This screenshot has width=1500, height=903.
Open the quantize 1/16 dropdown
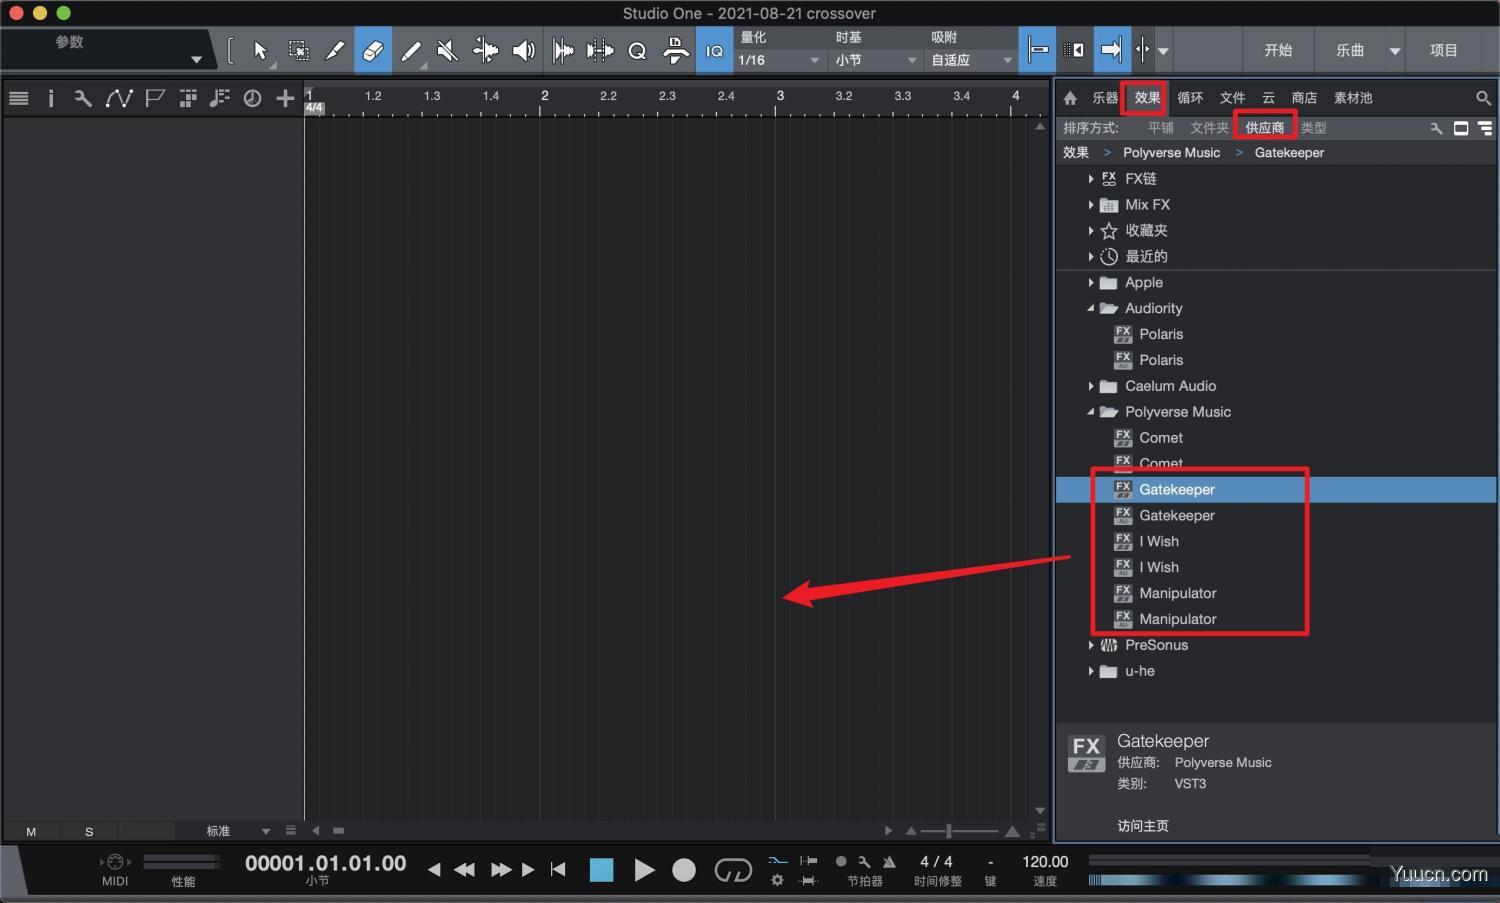(780, 60)
